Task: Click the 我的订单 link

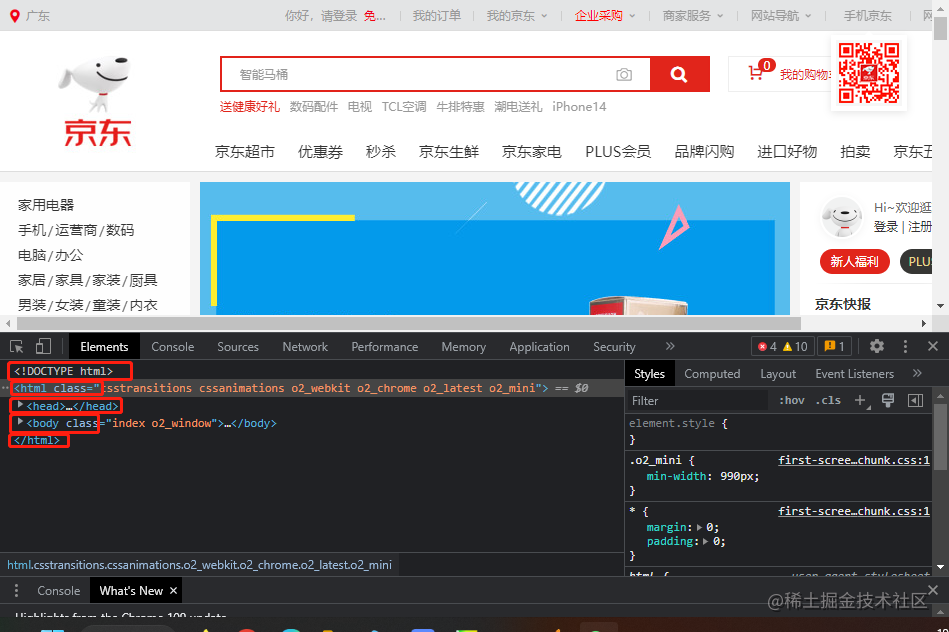Action: [x=437, y=16]
